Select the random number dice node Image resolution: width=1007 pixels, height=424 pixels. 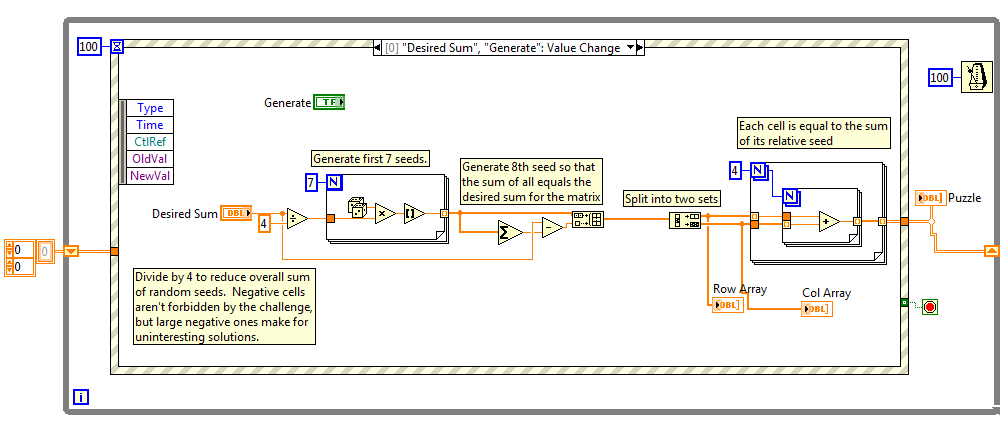(x=356, y=209)
